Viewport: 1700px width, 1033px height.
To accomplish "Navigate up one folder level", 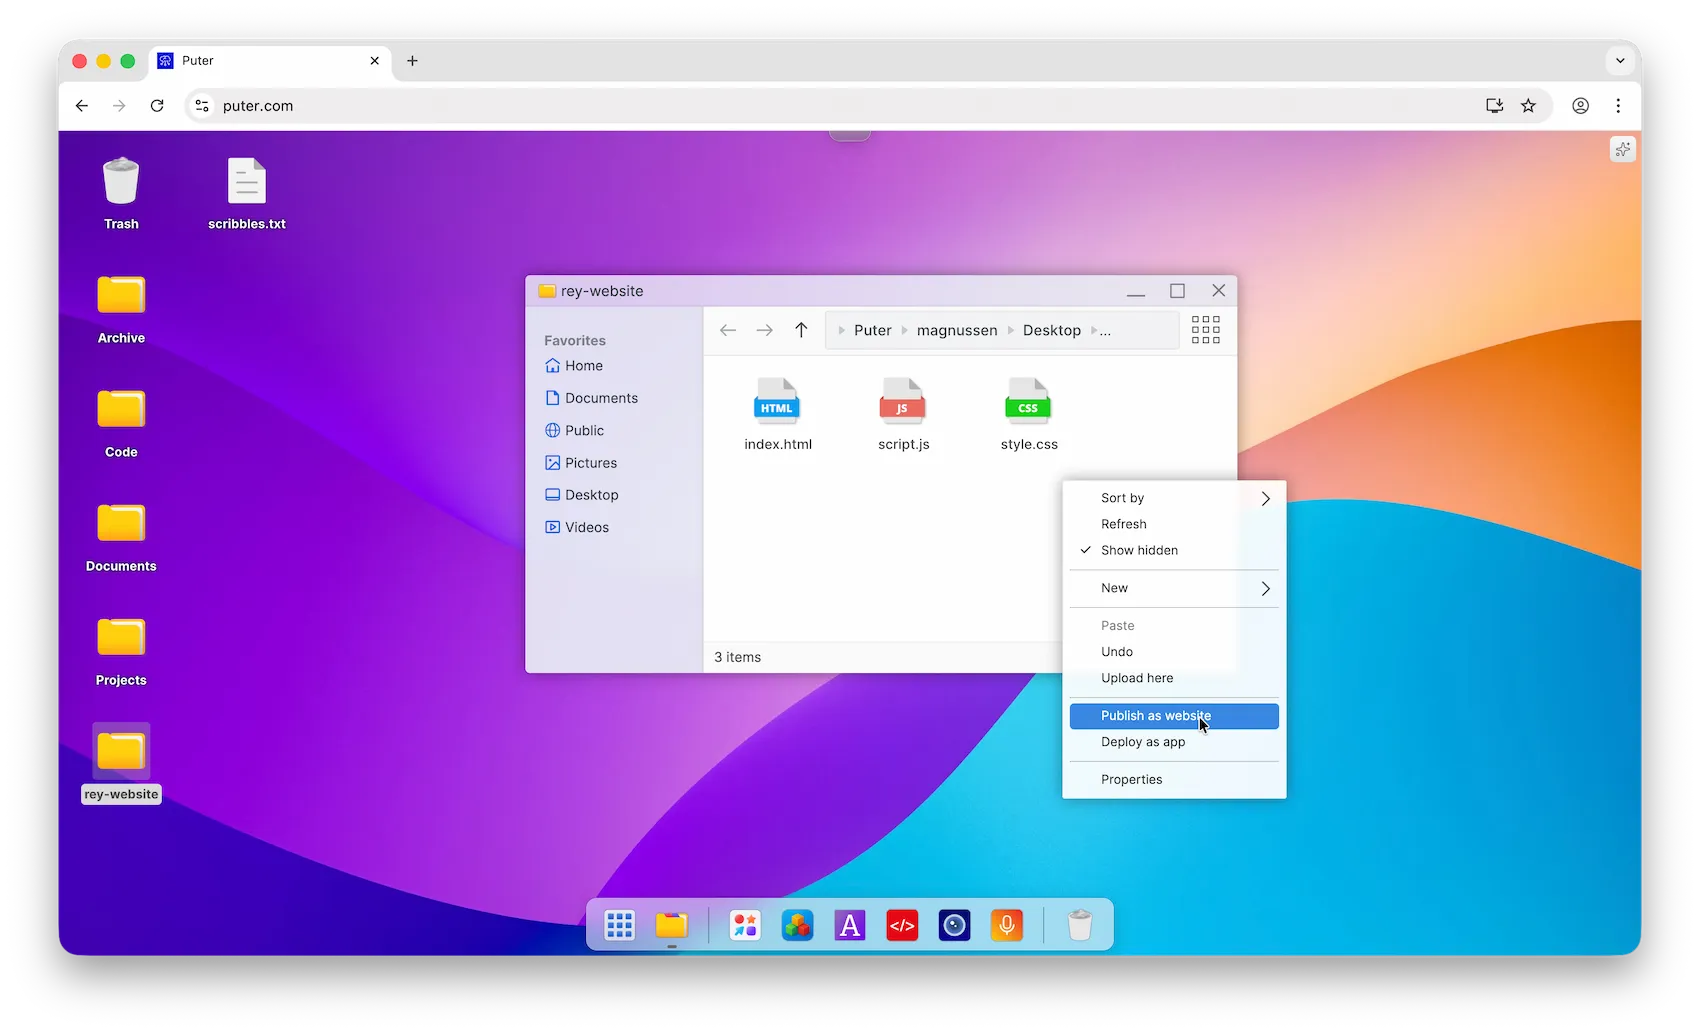I will [801, 330].
